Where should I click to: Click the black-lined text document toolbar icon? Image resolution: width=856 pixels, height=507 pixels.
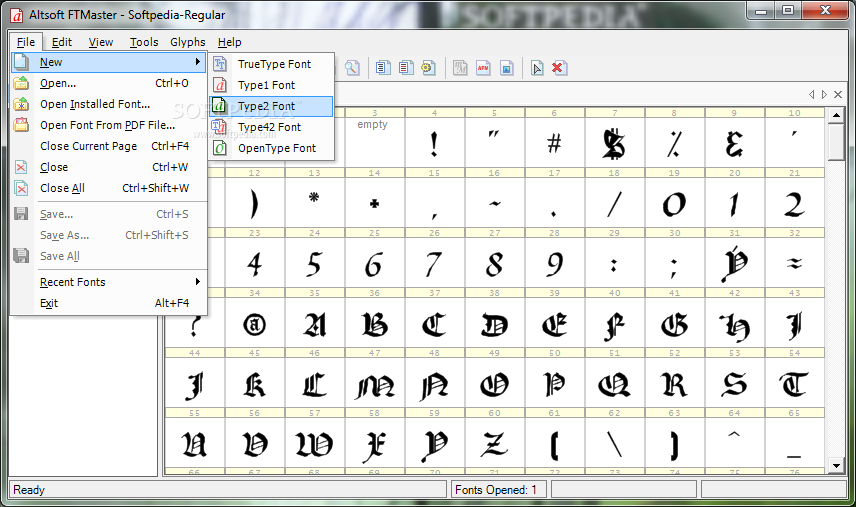point(383,68)
